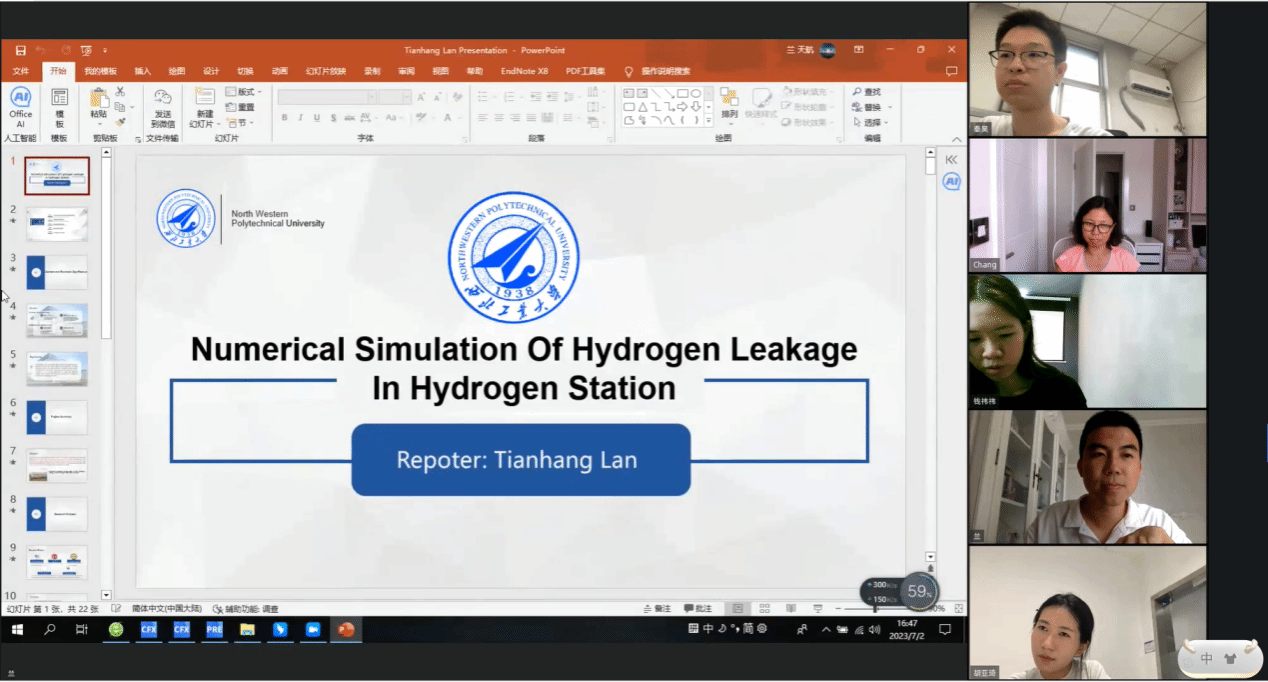Image resolution: width=1268 pixels, height=682 pixels.
Task: Switch to the Insert ribbon tab
Action: coord(143,71)
